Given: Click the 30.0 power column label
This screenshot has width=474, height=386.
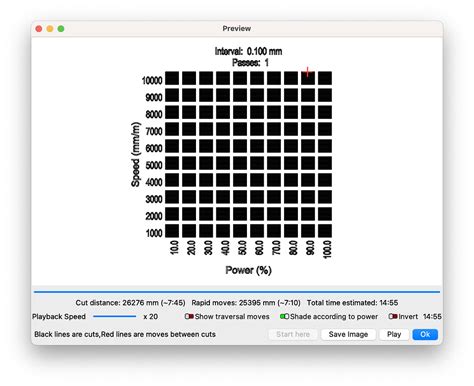Looking at the screenshot, I should [208, 248].
